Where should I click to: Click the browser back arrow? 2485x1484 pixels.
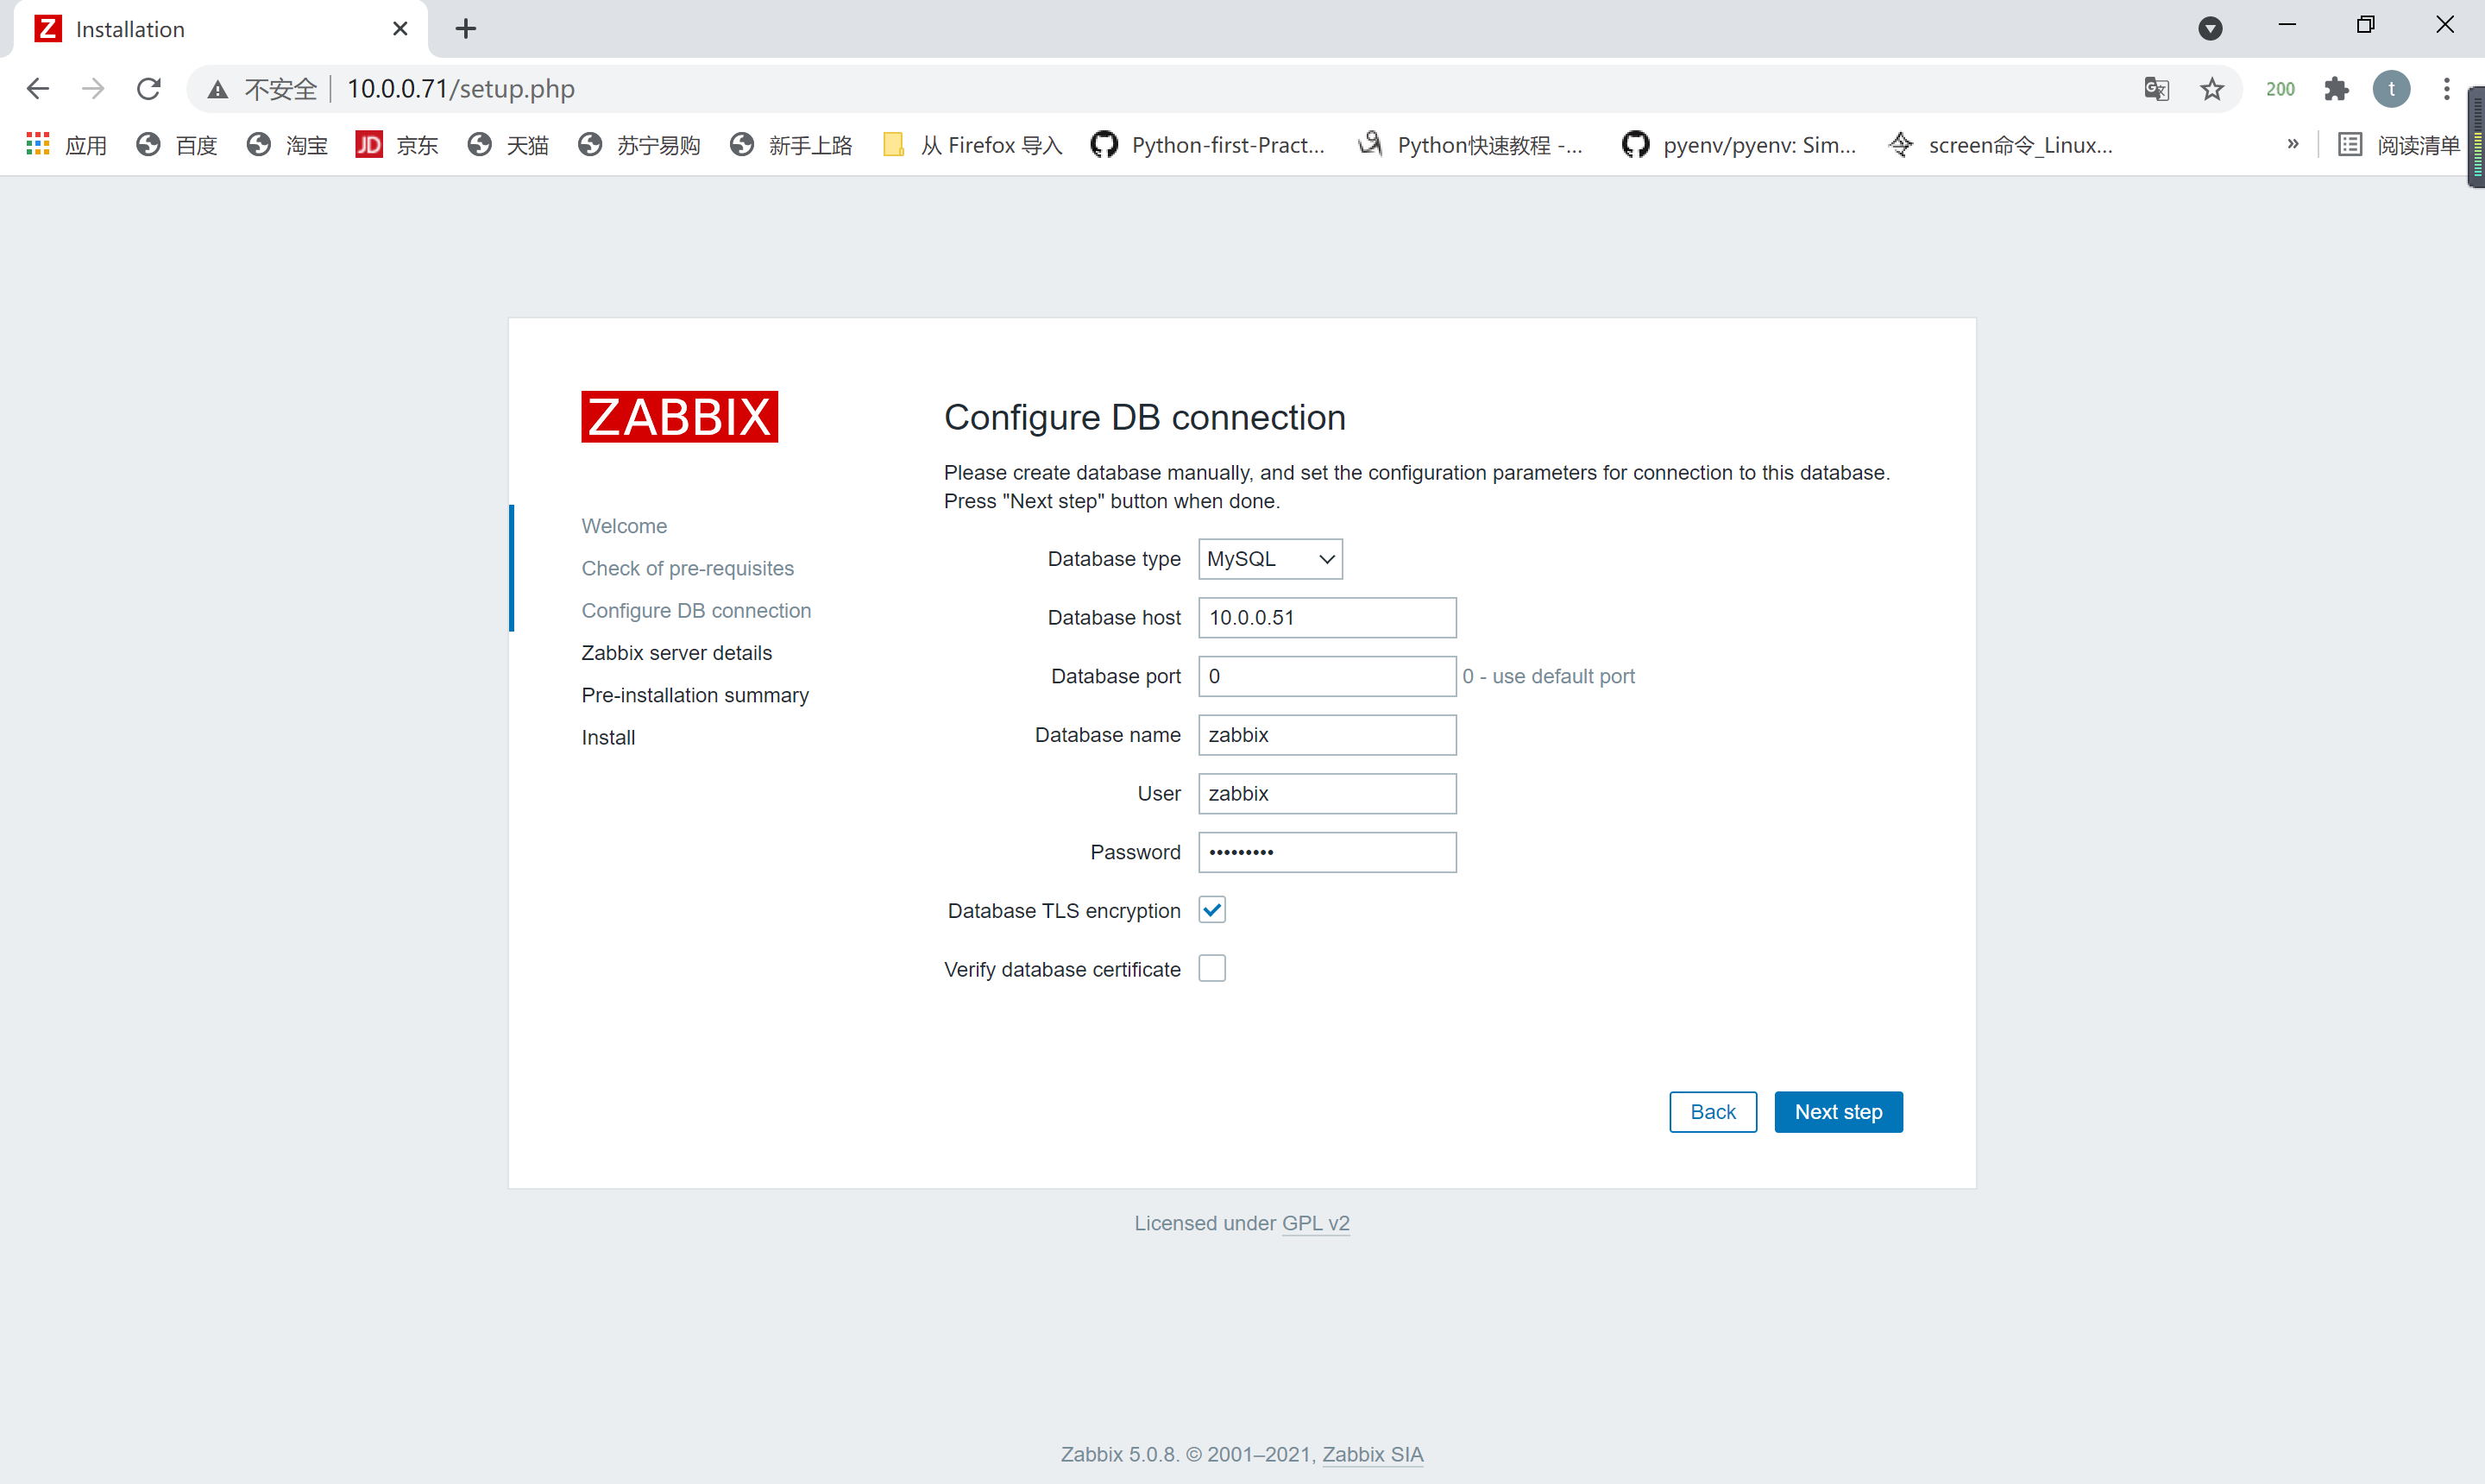pos(38,89)
